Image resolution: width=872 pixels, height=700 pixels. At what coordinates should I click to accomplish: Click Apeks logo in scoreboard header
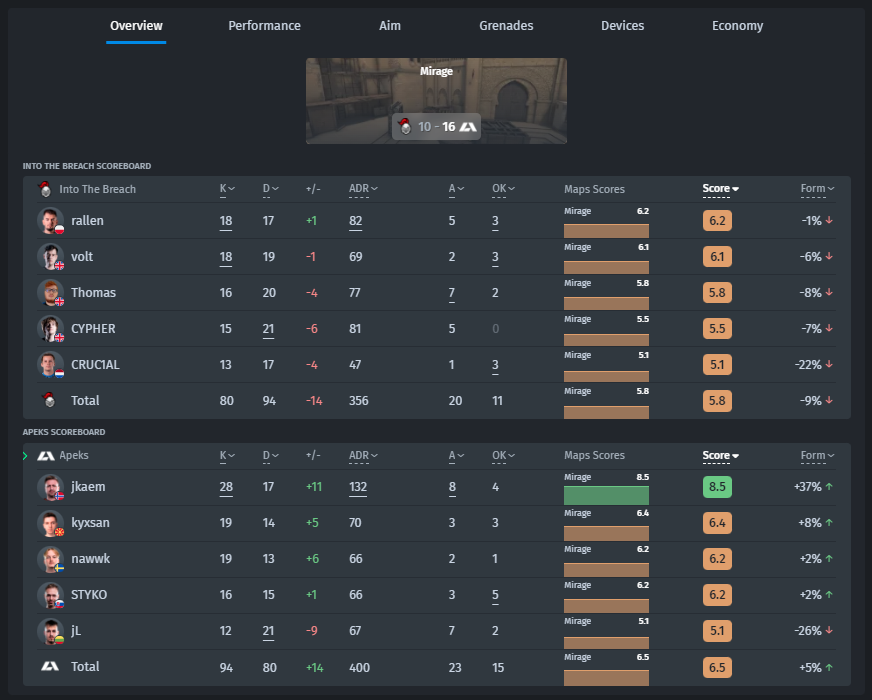click(46, 456)
